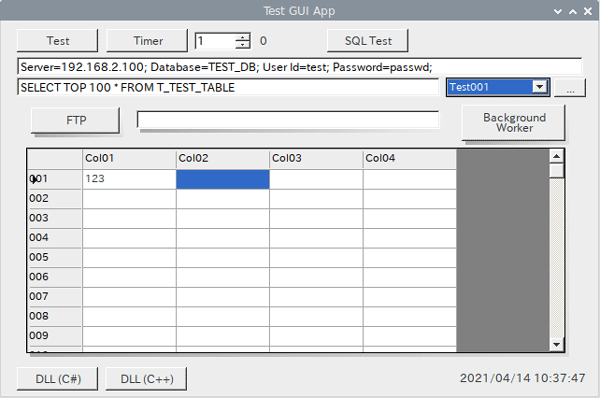The image size is (600, 398).
Task: Click the FTP button
Action: point(75,121)
